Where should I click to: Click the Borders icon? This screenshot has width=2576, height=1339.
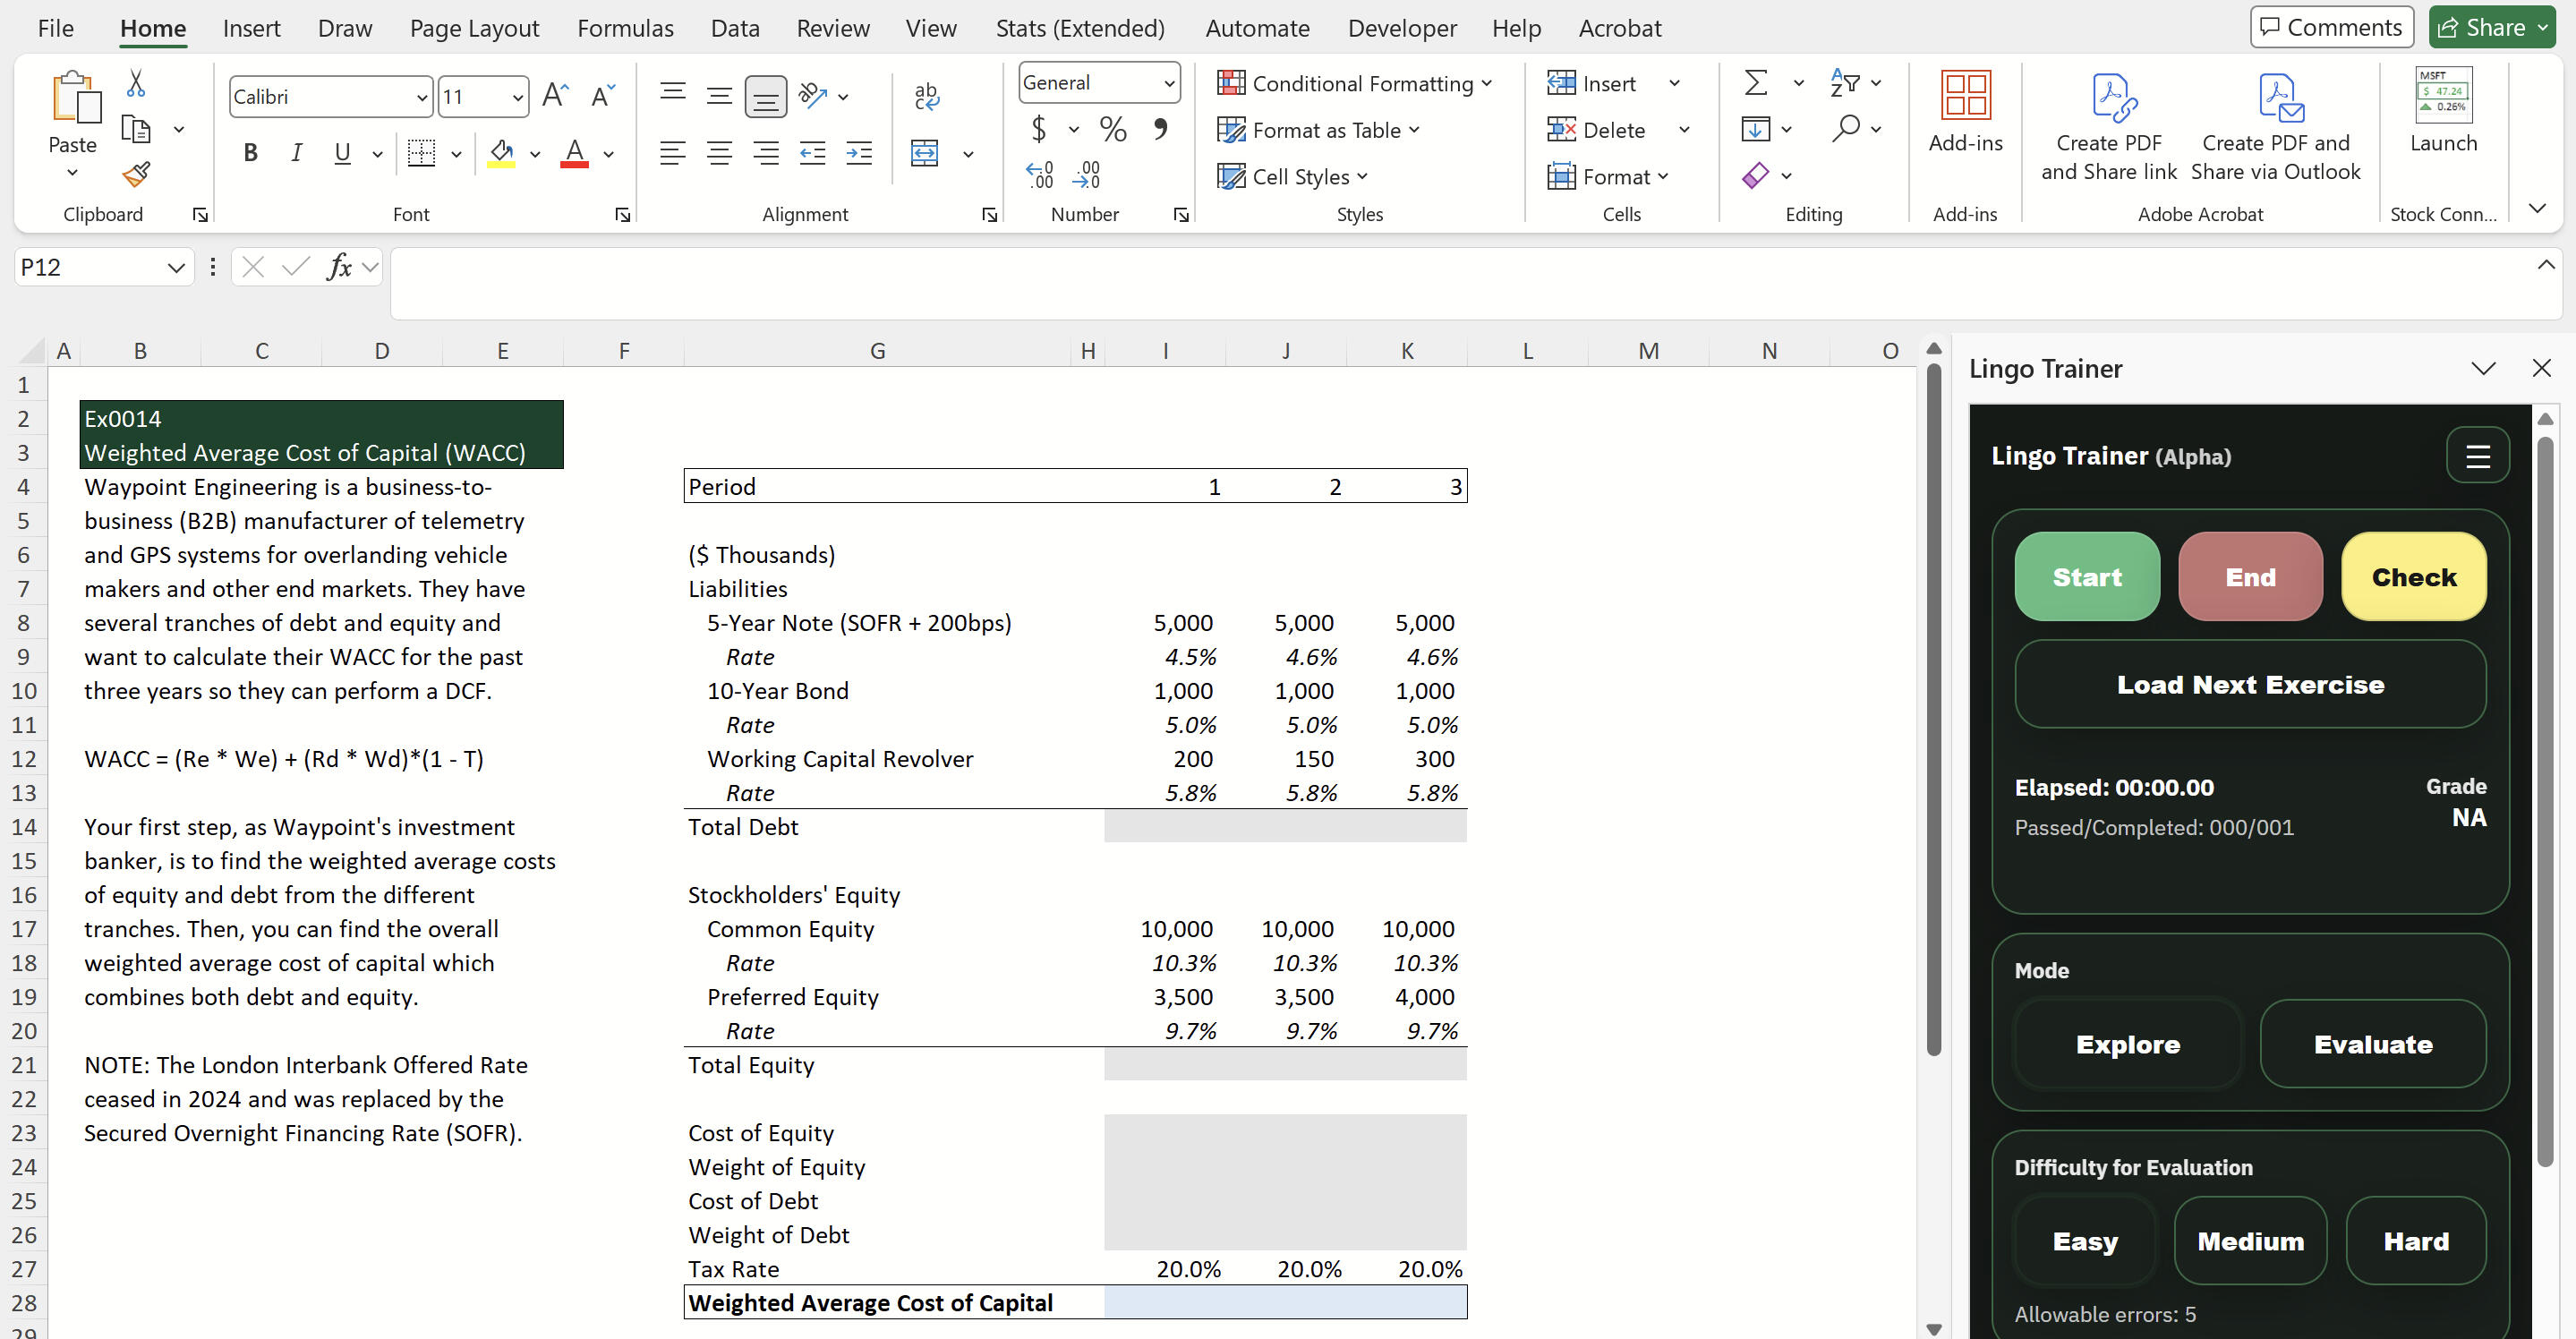422,153
